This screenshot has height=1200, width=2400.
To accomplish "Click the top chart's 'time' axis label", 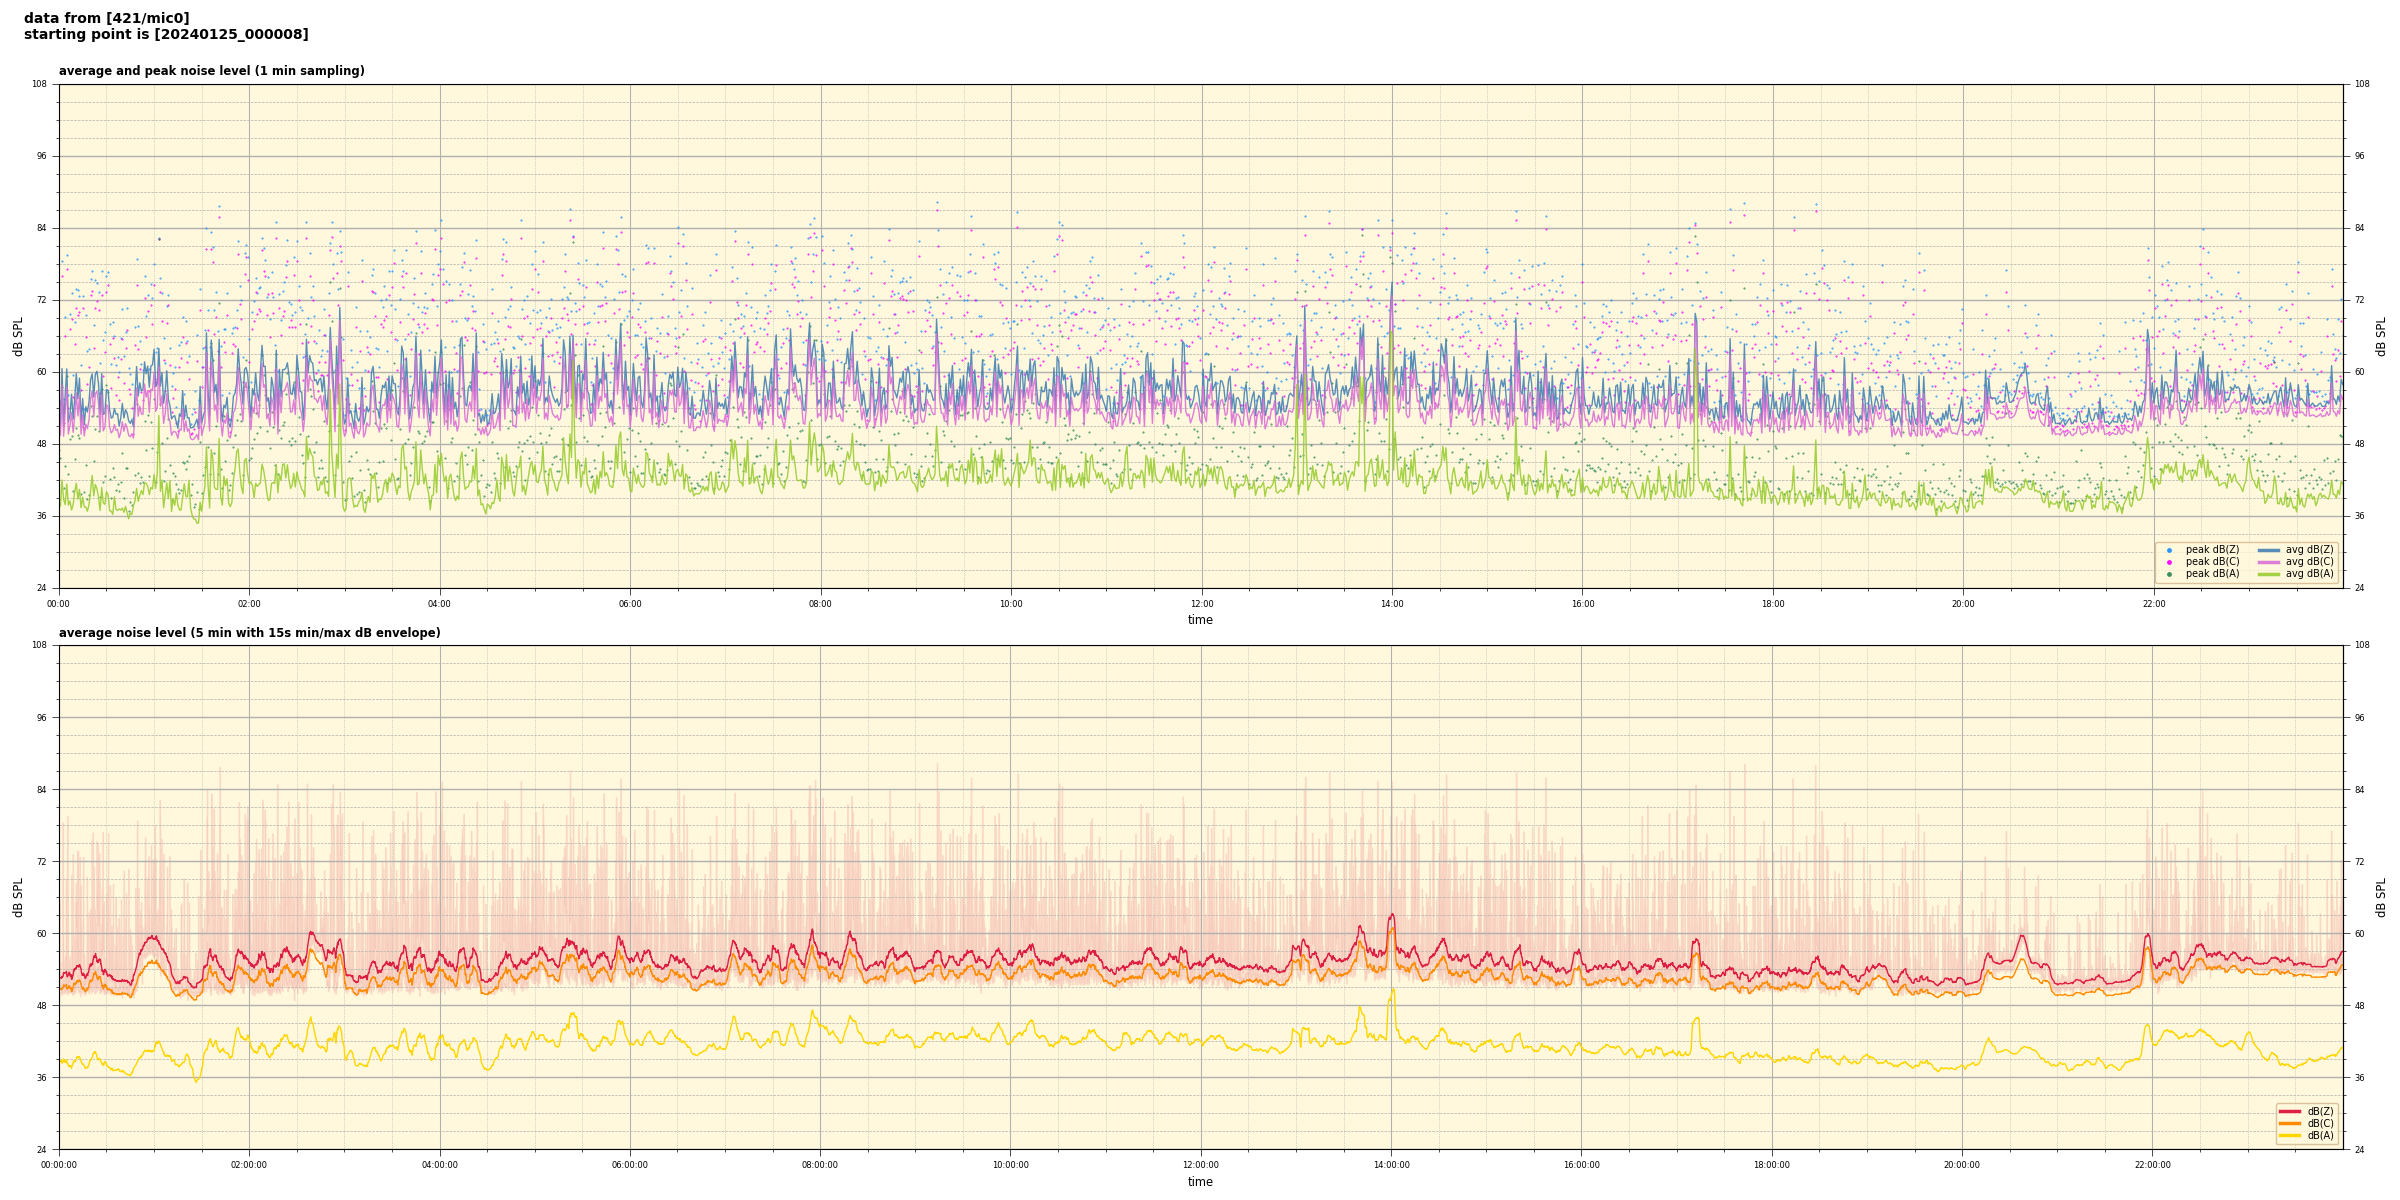I will point(1200,620).
